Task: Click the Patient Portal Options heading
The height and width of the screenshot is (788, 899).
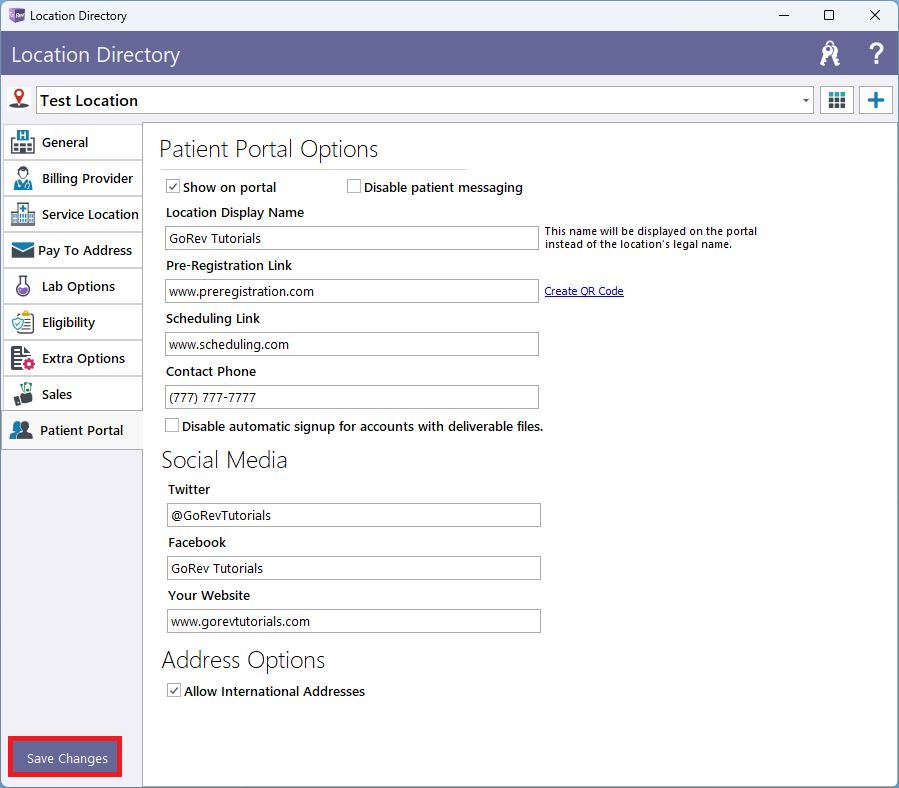Action: pyautogui.click(x=269, y=149)
